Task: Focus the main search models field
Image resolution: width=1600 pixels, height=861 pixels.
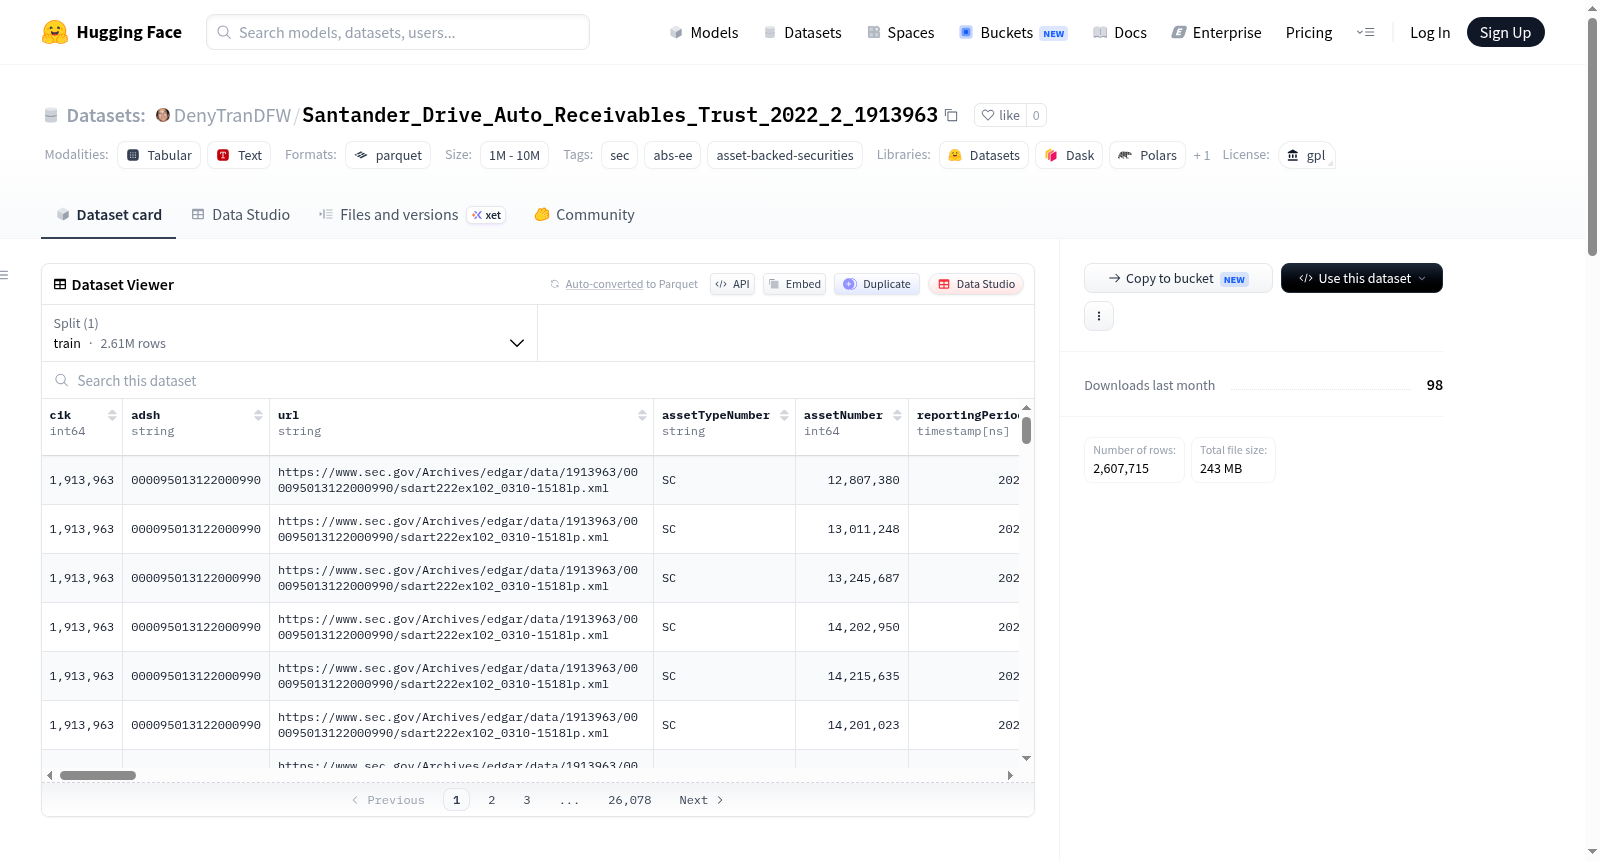Action: coord(398,32)
